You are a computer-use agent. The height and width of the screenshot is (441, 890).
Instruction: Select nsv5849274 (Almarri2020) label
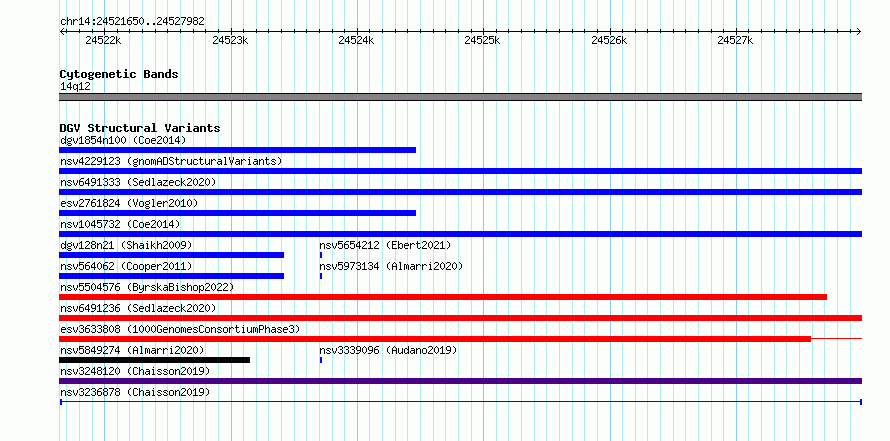[x=132, y=350]
